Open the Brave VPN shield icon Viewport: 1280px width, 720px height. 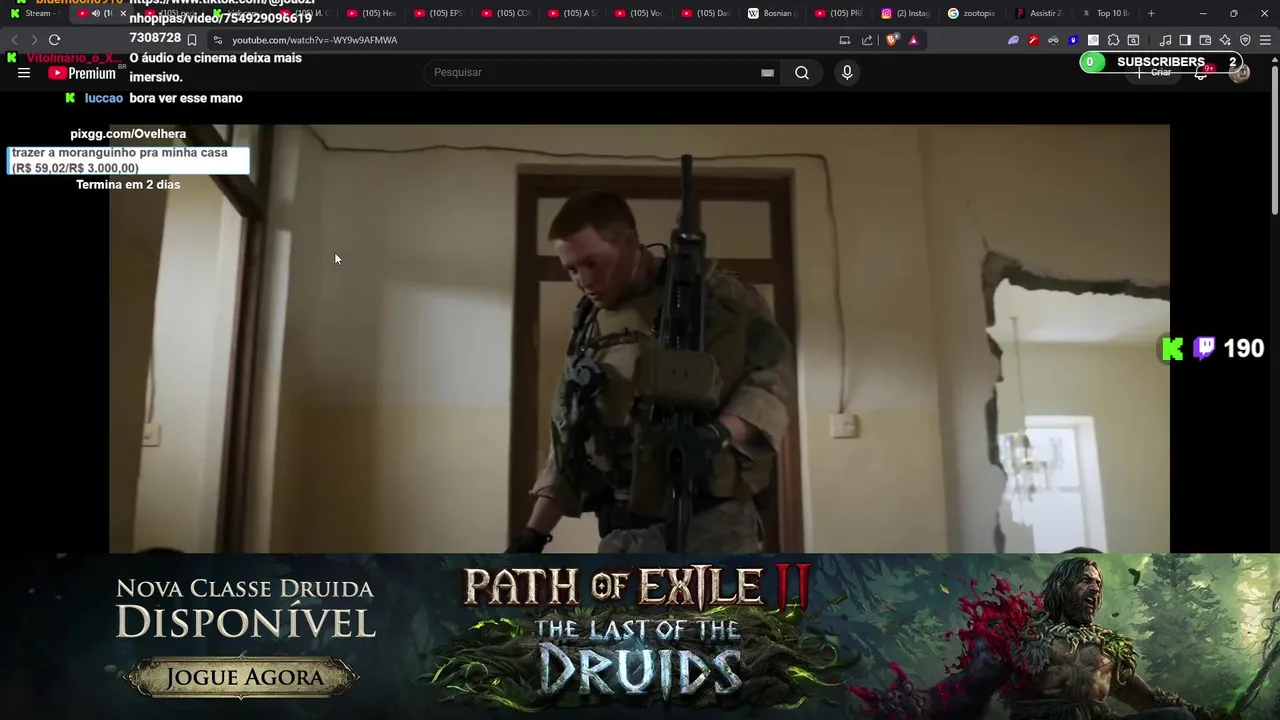tap(1245, 40)
